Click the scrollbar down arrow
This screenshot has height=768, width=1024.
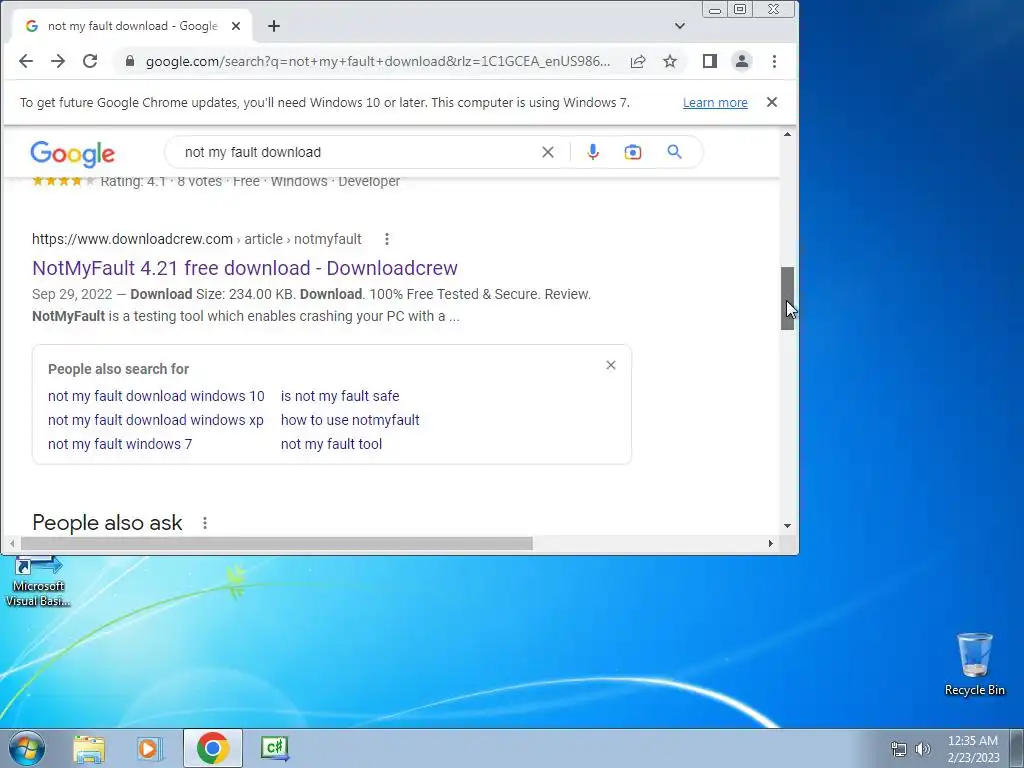[788, 526]
